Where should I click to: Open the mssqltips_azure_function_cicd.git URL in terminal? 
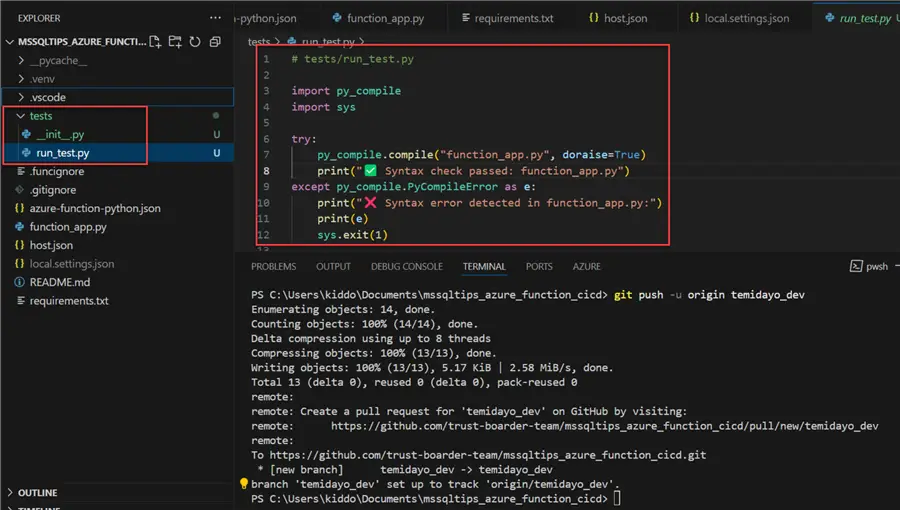[x=487, y=455]
